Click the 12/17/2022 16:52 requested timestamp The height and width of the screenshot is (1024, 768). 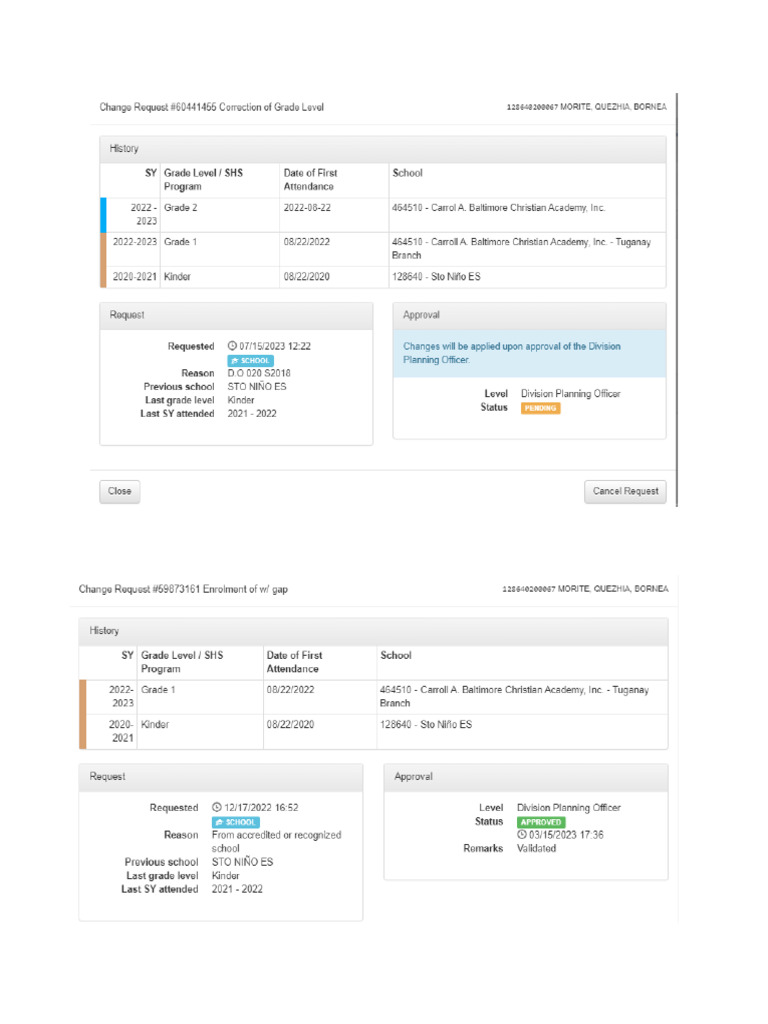pyautogui.click(x=261, y=808)
